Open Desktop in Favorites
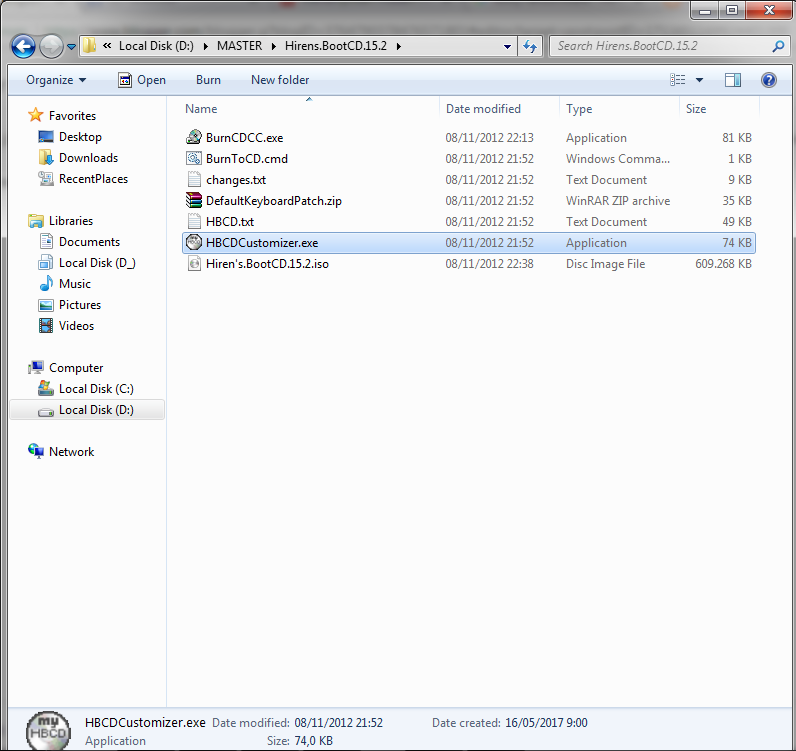The width and height of the screenshot is (796, 751). [x=80, y=137]
